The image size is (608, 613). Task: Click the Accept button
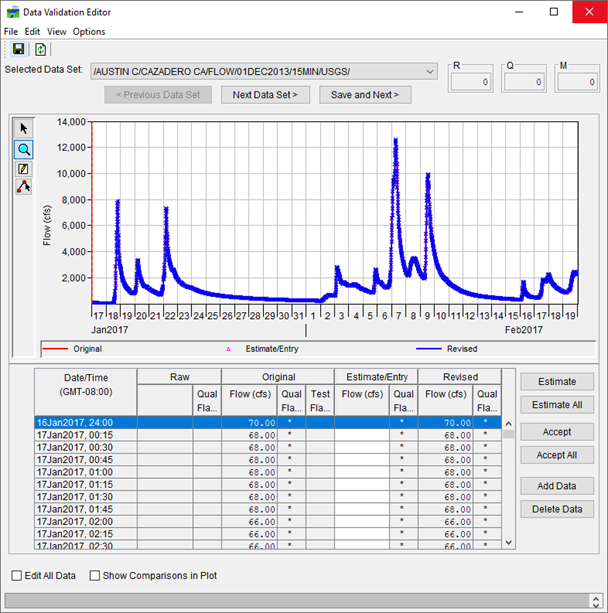click(557, 432)
